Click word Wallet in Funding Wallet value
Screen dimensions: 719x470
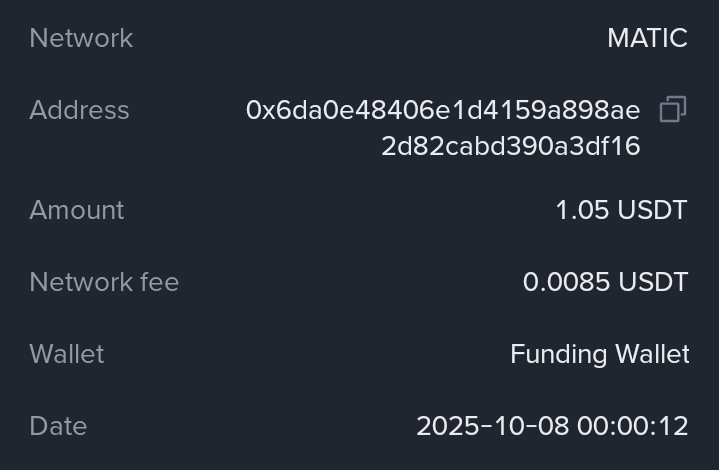tap(651, 354)
